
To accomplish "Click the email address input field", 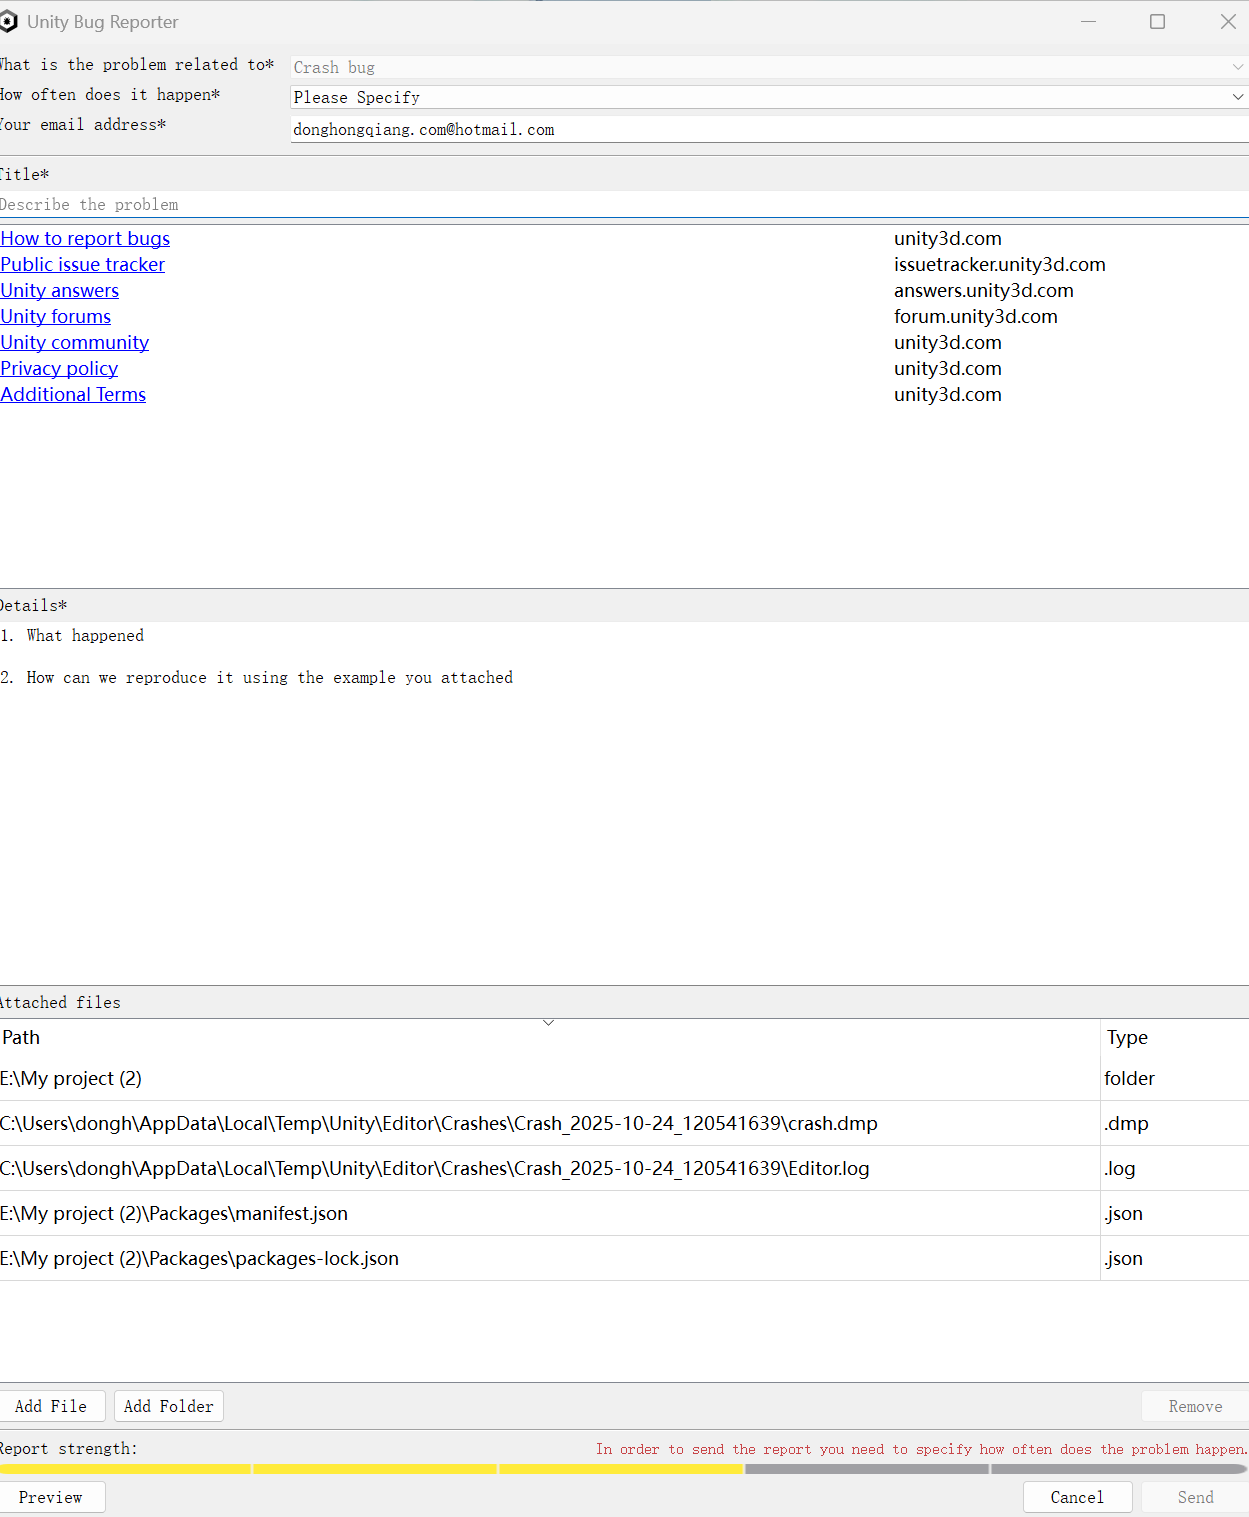I will coord(769,129).
